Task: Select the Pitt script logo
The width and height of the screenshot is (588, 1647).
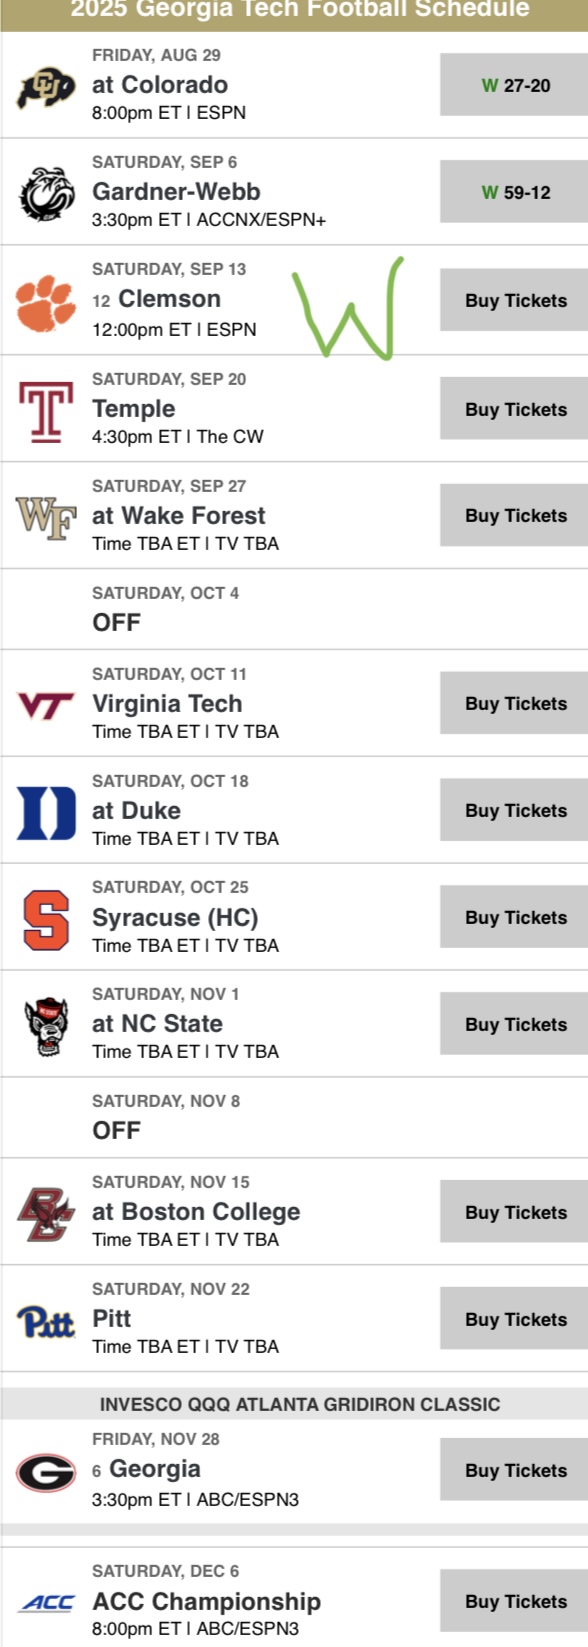Action: (46, 1321)
